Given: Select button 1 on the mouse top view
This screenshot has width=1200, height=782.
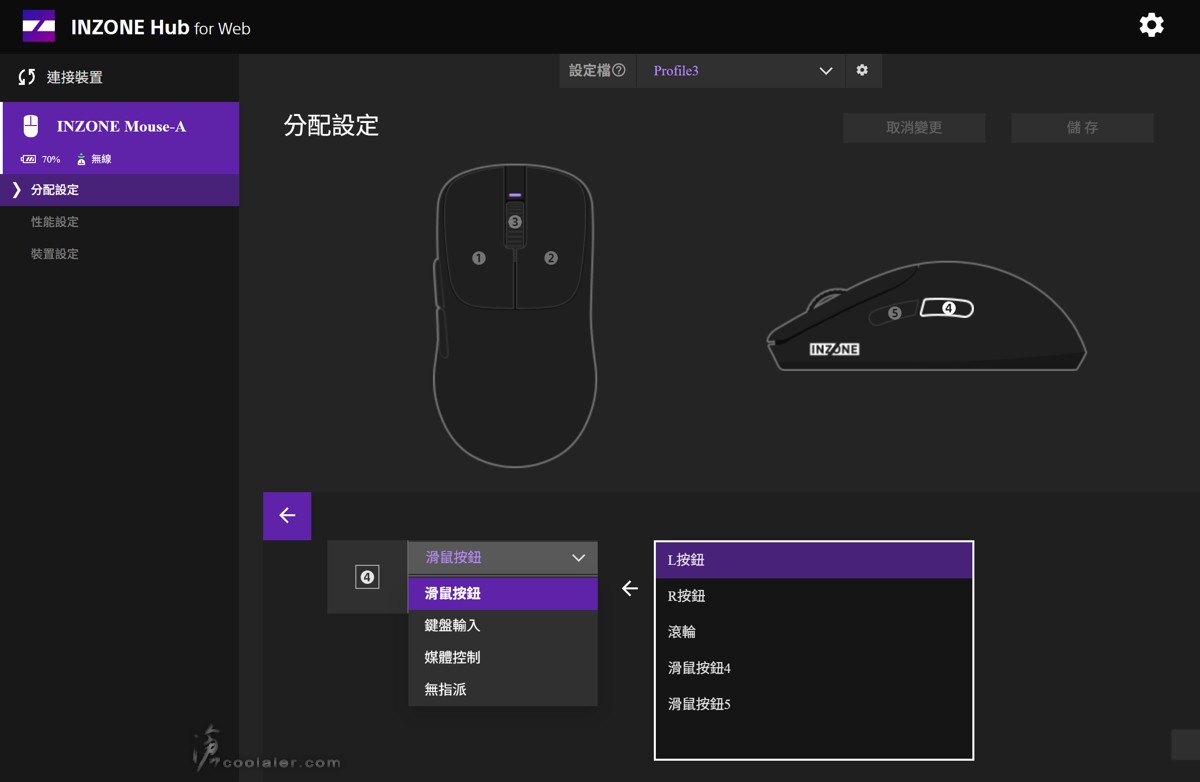Looking at the screenshot, I should (x=479, y=258).
